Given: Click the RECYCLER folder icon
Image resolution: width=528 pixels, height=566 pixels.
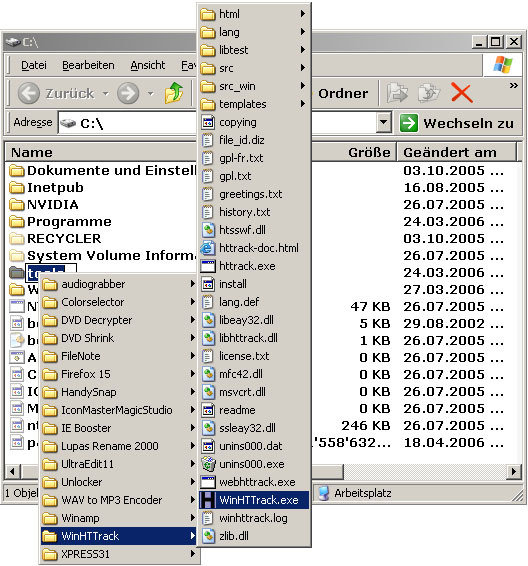Looking at the screenshot, I should click(x=16, y=238).
